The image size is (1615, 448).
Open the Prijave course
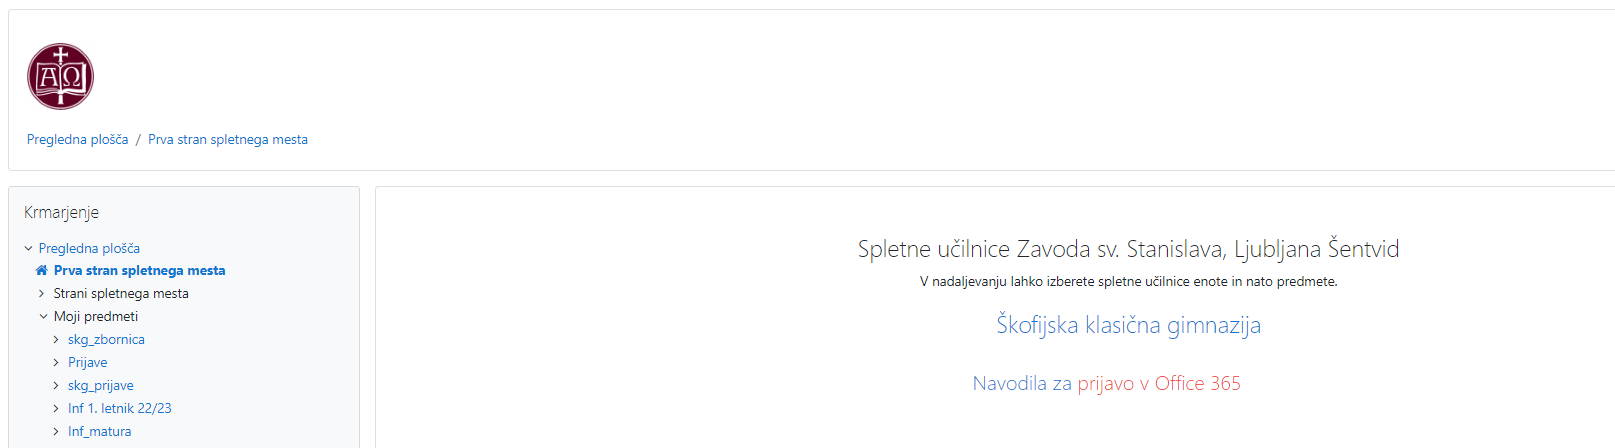point(88,362)
